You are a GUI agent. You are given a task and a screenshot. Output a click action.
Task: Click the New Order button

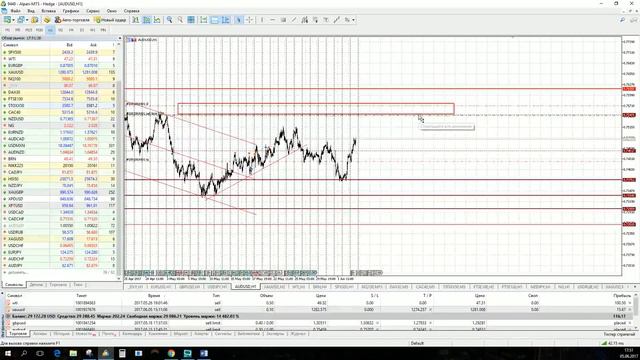(111, 20)
